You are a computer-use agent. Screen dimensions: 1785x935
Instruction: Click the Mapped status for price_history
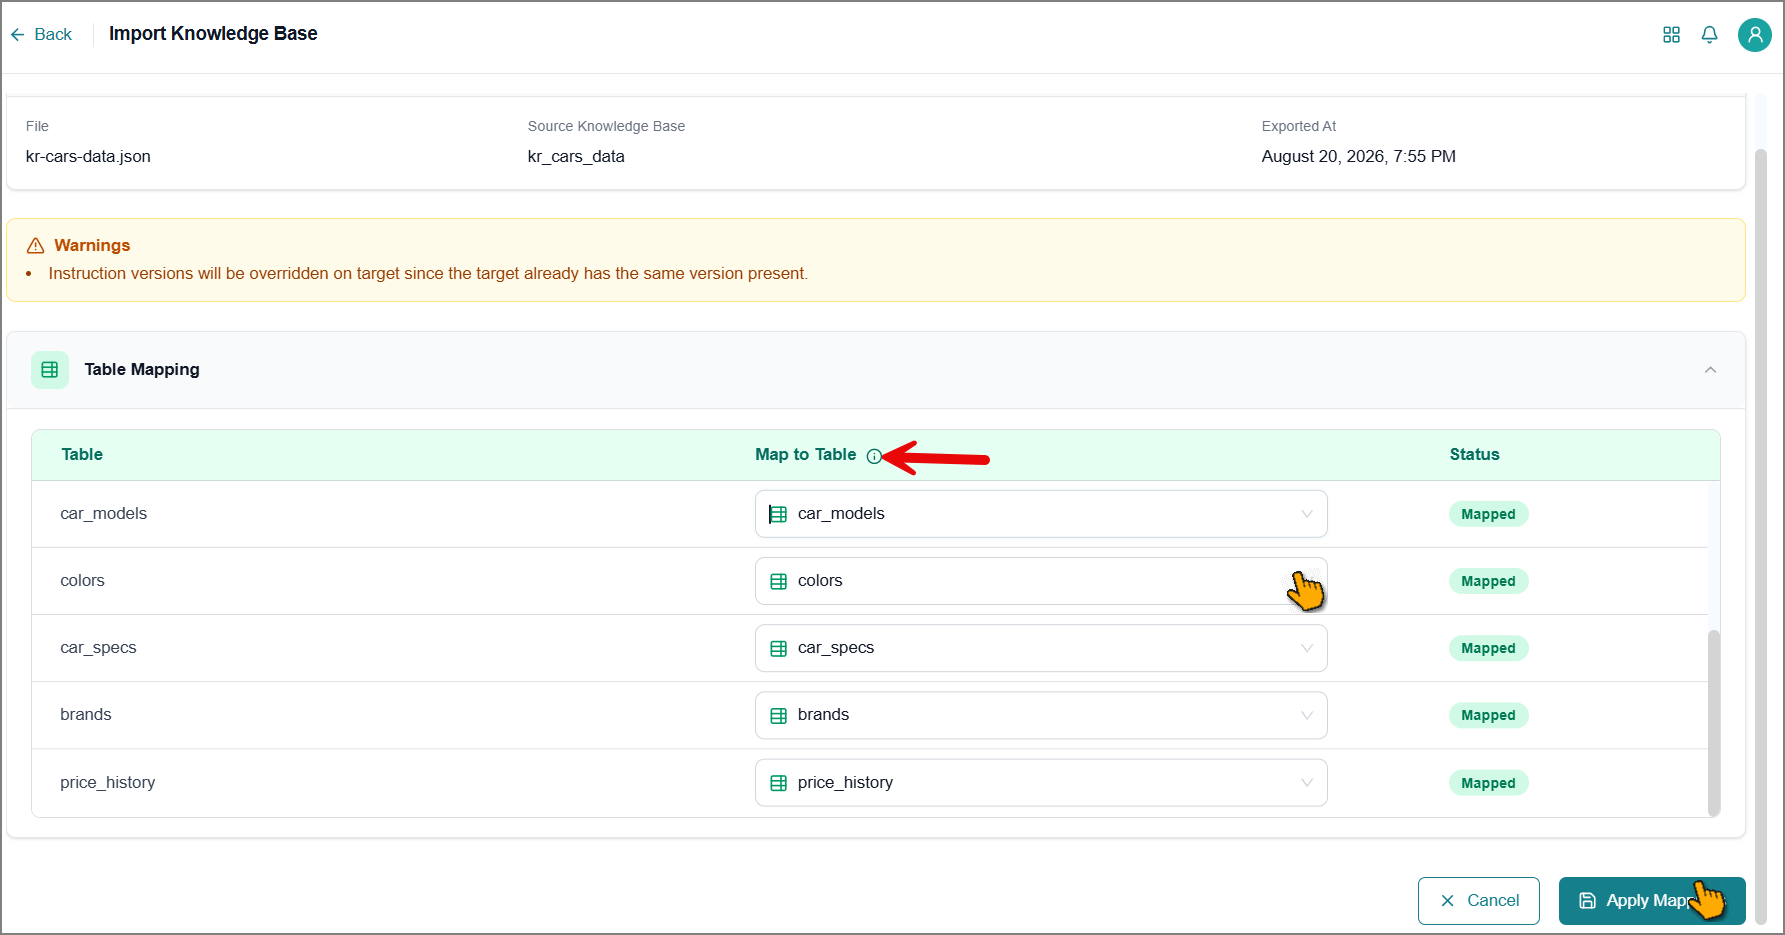tap(1488, 783)
